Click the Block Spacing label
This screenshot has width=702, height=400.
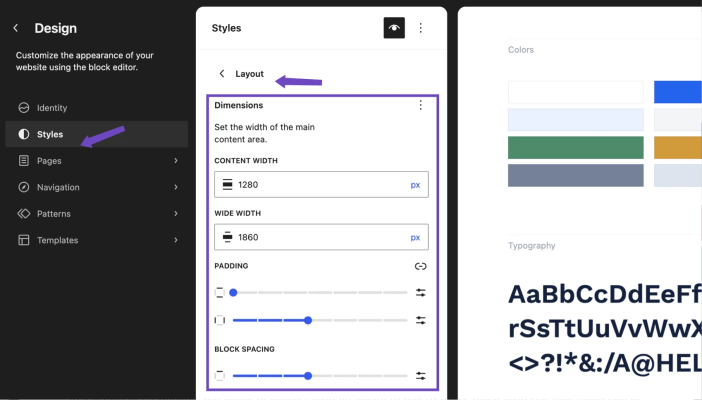pos(244,349)
